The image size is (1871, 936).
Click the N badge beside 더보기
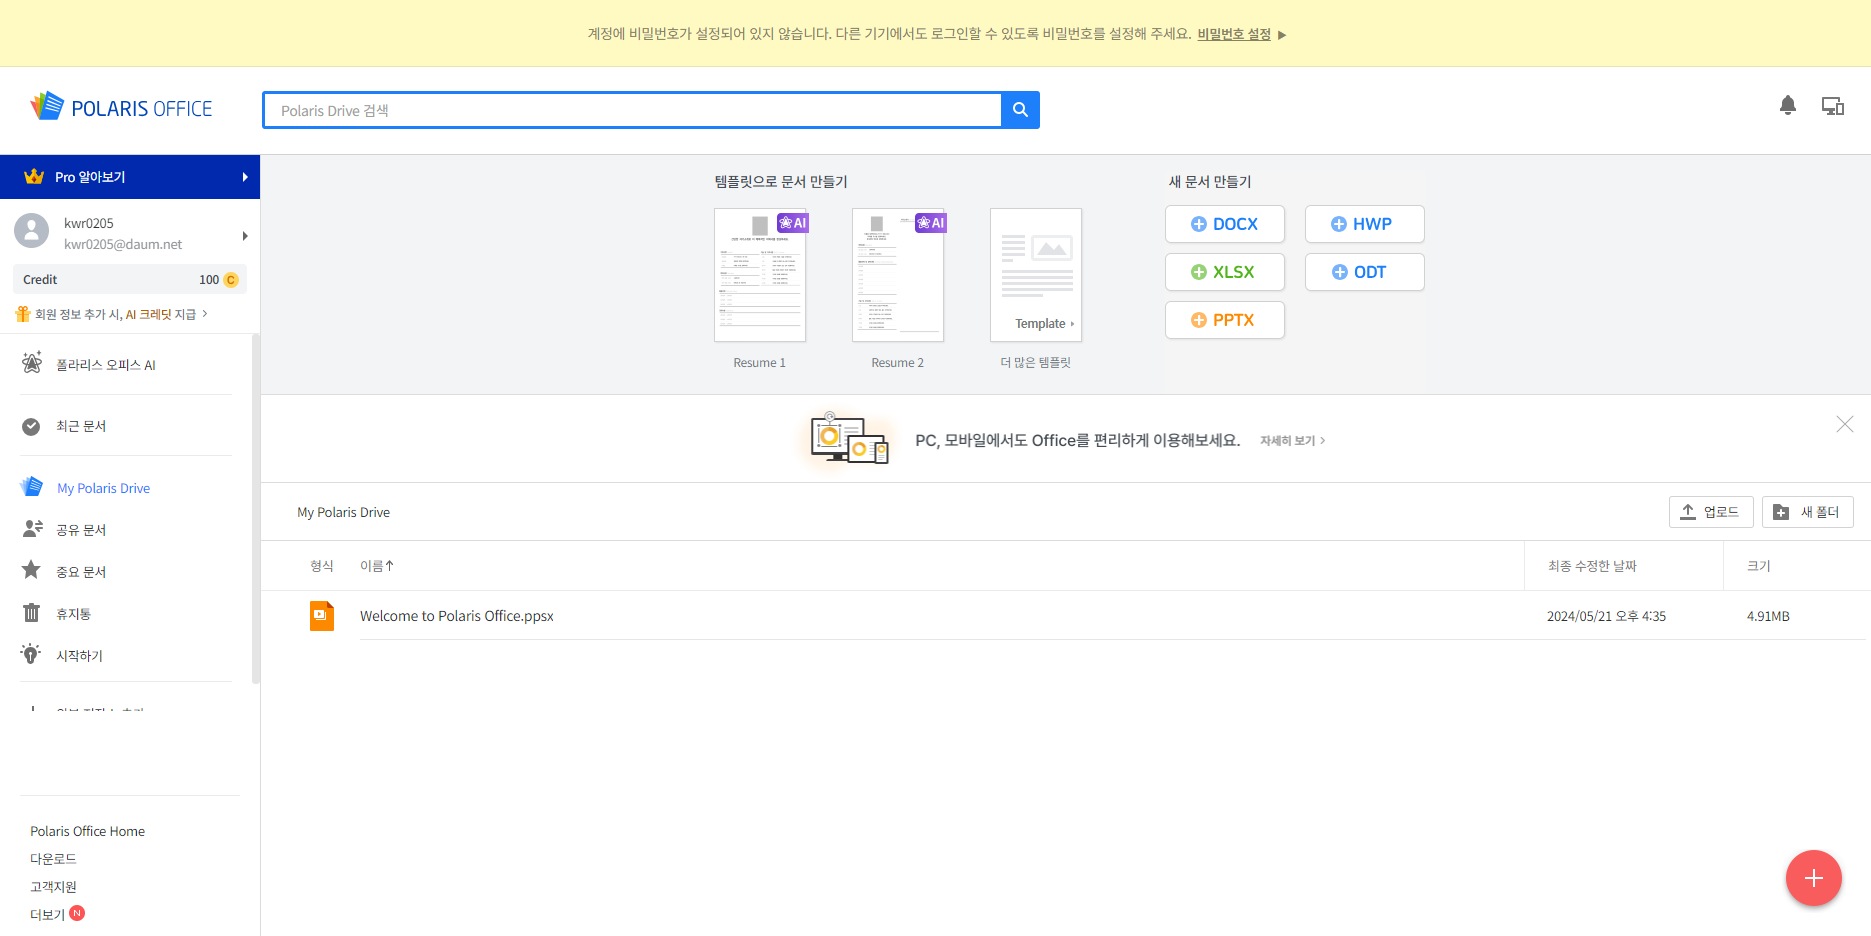tap(77, 913)
